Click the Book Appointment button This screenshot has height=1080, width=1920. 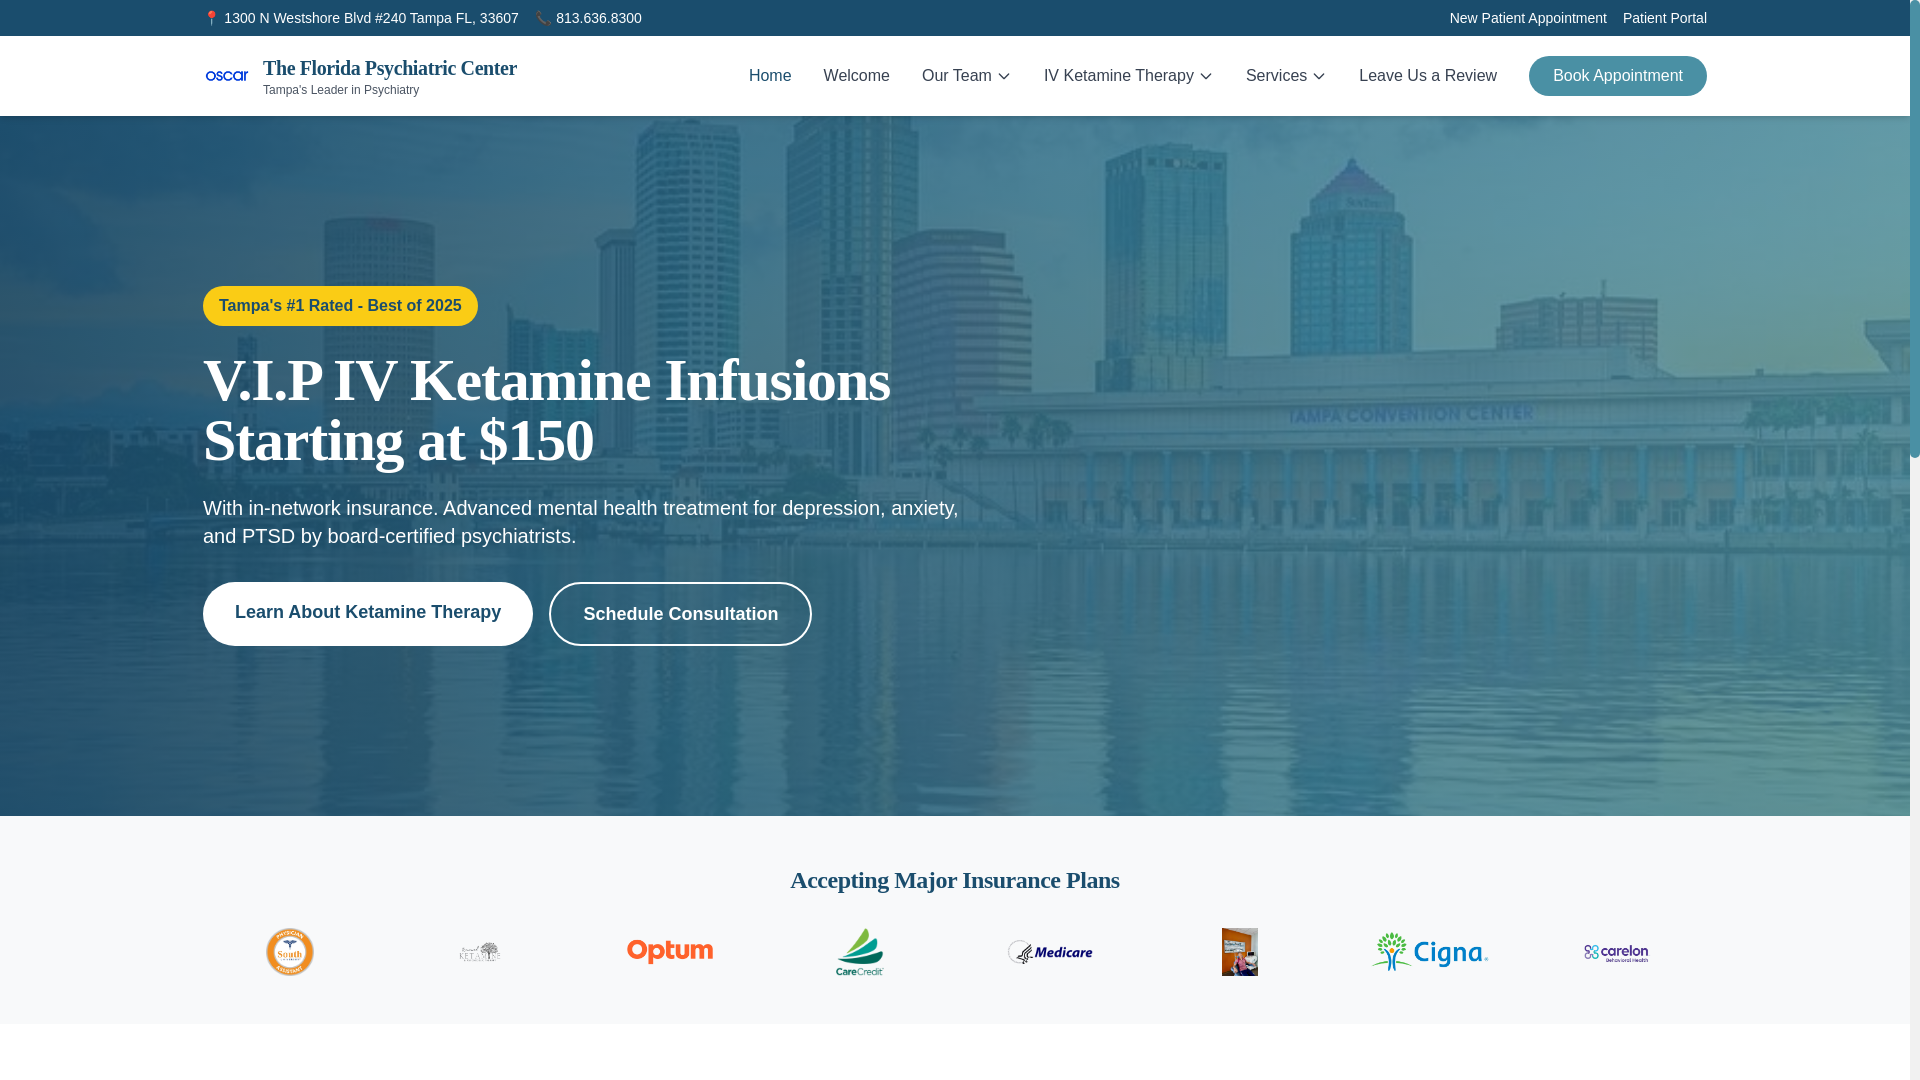point(1617,76)
